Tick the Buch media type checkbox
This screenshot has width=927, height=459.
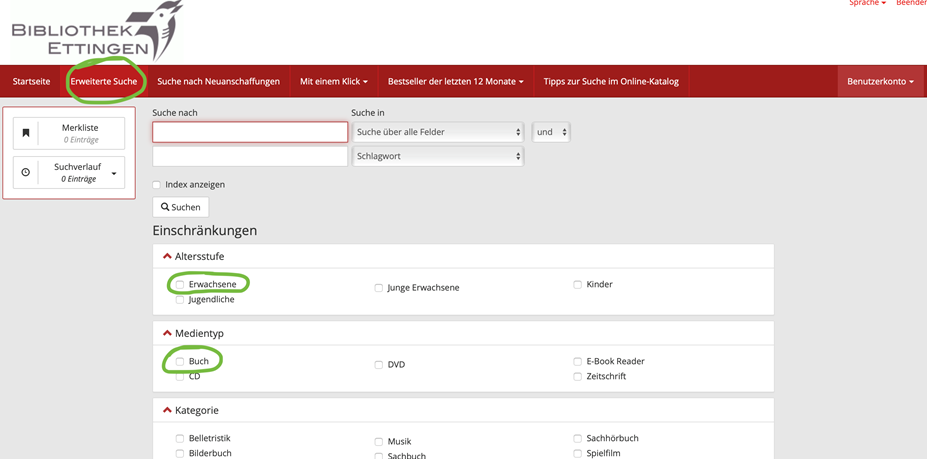tap(180, 362)
